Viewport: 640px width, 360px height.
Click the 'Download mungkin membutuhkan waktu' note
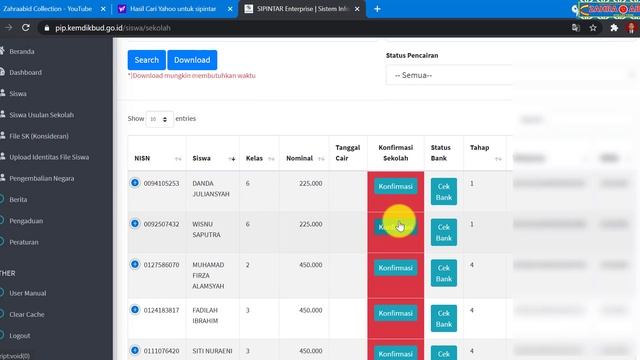coord(192,76)
